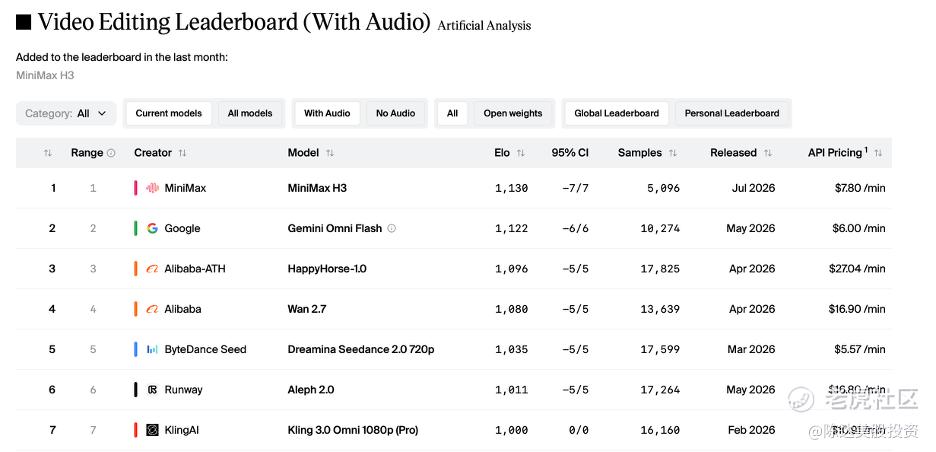This screenshot has width=936, height=452.
Task: Open the MiniMax H3 link under recently added
Action: point(45,76)
